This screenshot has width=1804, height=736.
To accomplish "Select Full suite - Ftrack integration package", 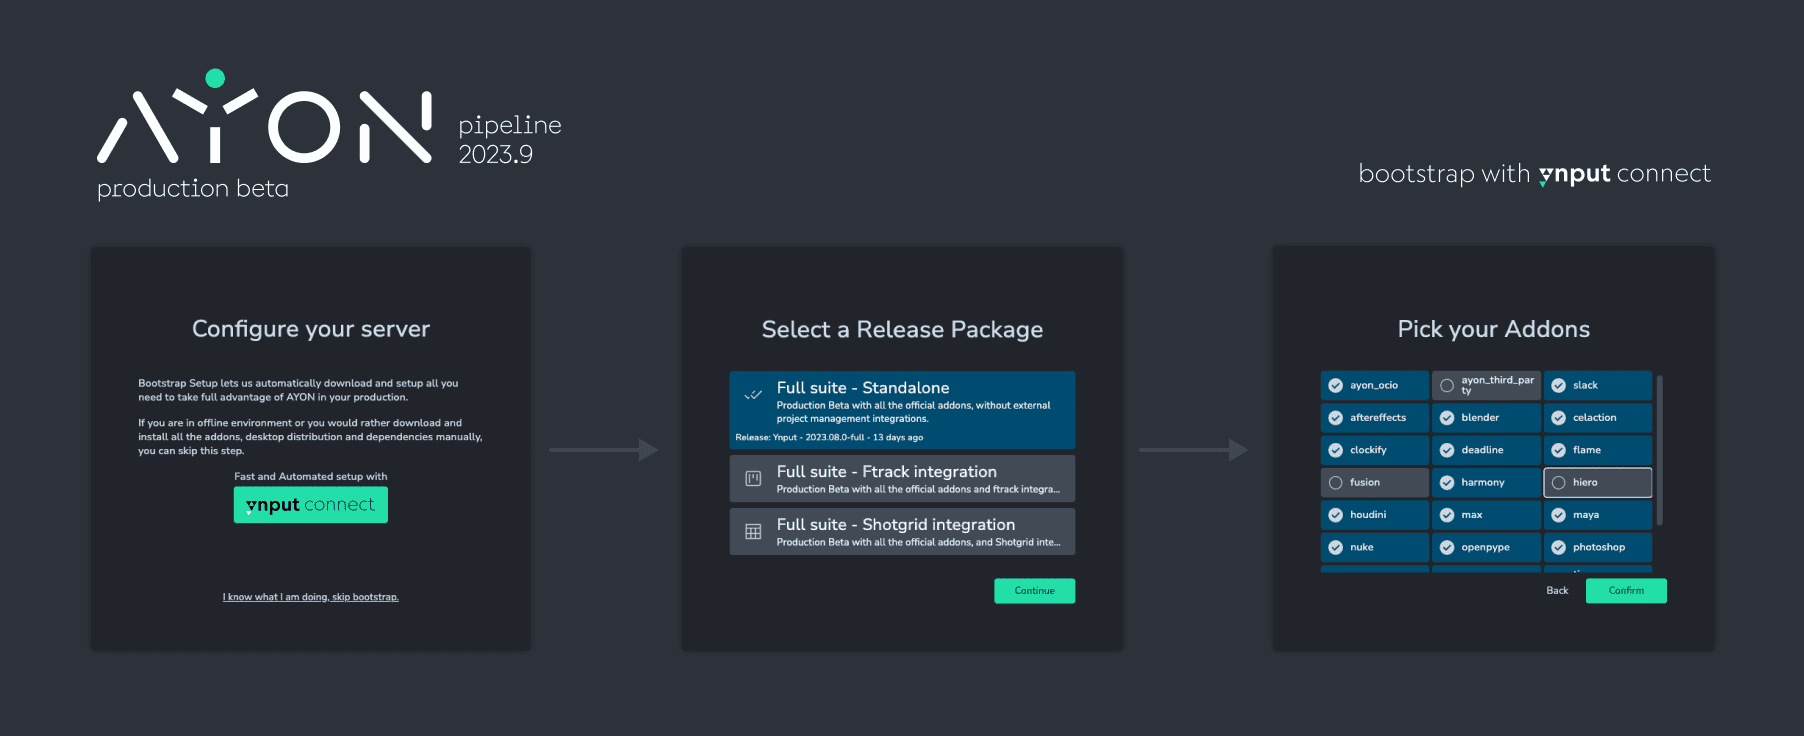I will point(902,478).
